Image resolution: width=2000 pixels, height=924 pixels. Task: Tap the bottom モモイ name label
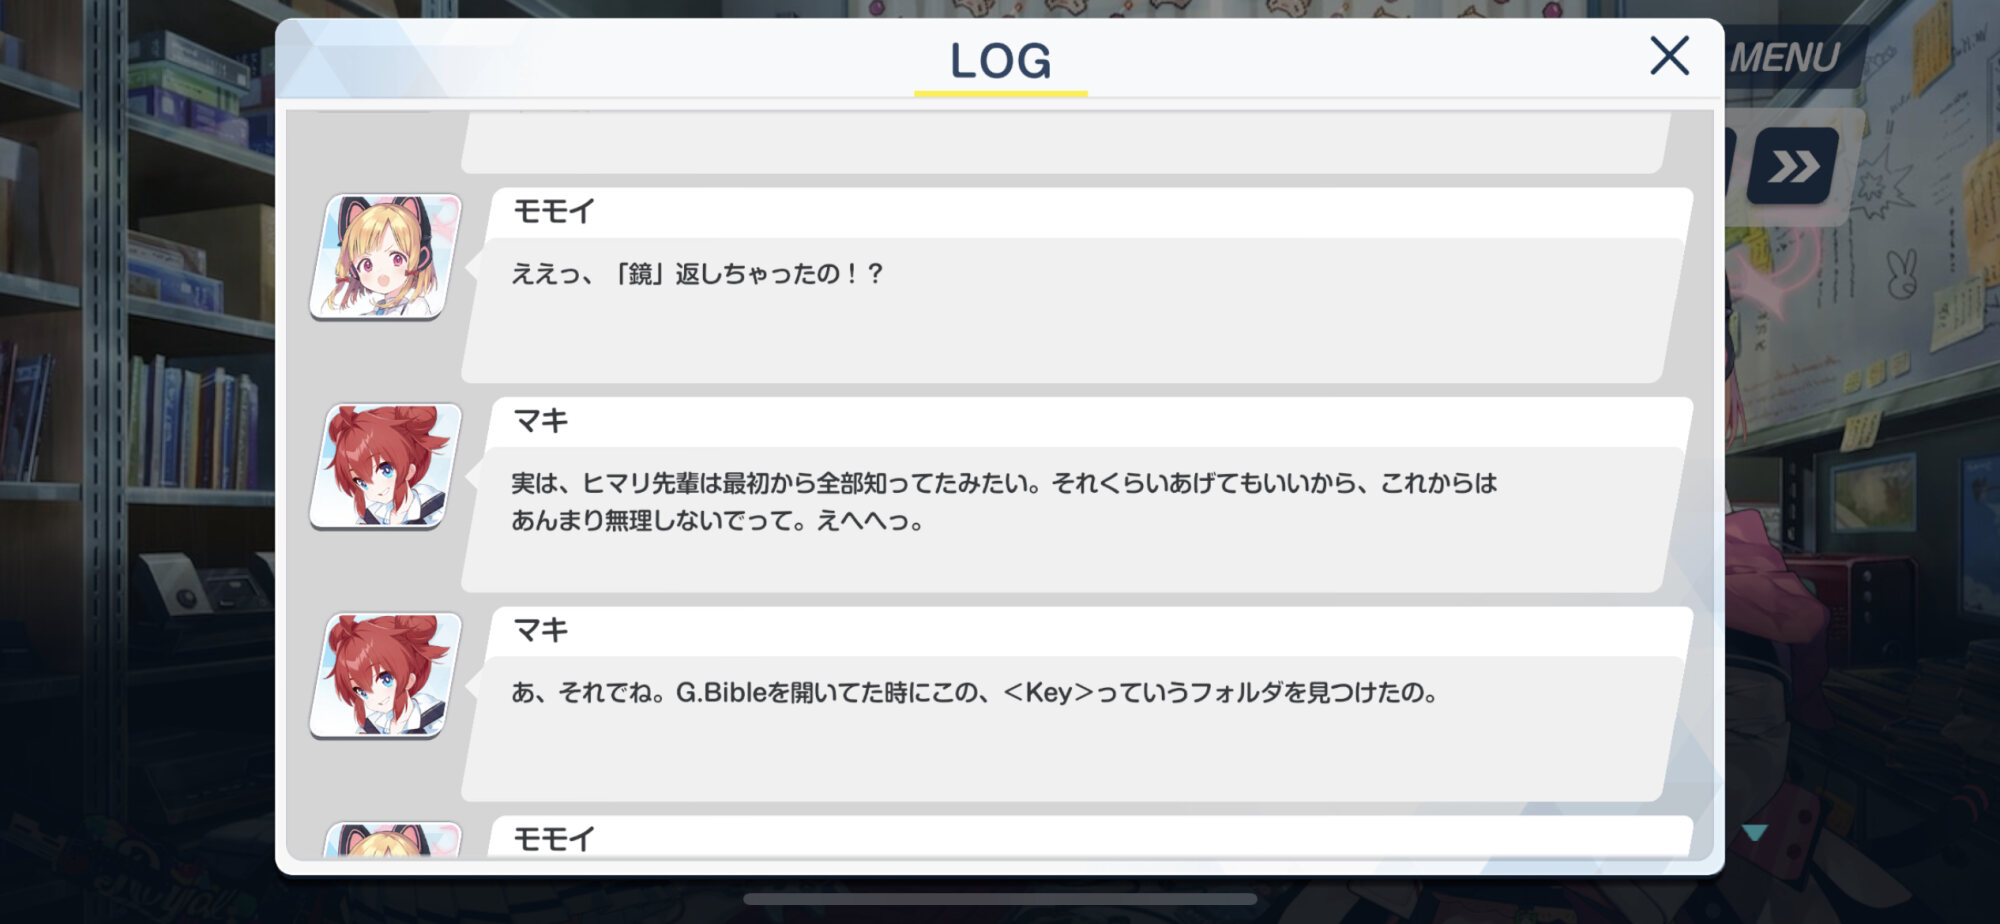pos(553,838)
